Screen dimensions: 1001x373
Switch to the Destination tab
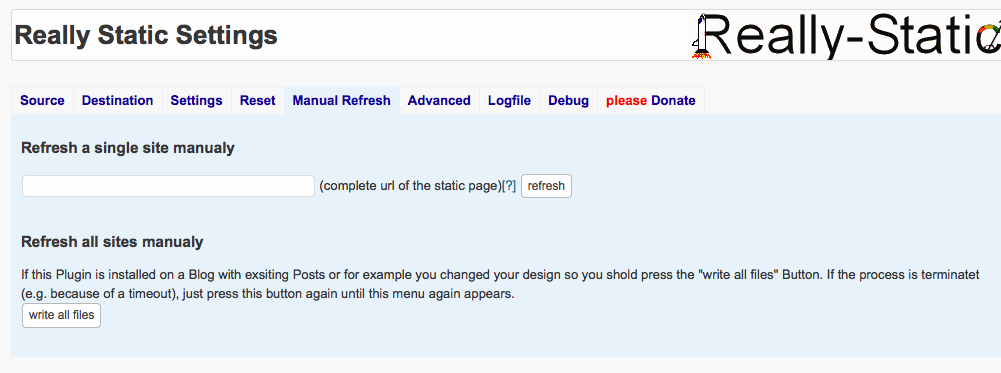117,101
